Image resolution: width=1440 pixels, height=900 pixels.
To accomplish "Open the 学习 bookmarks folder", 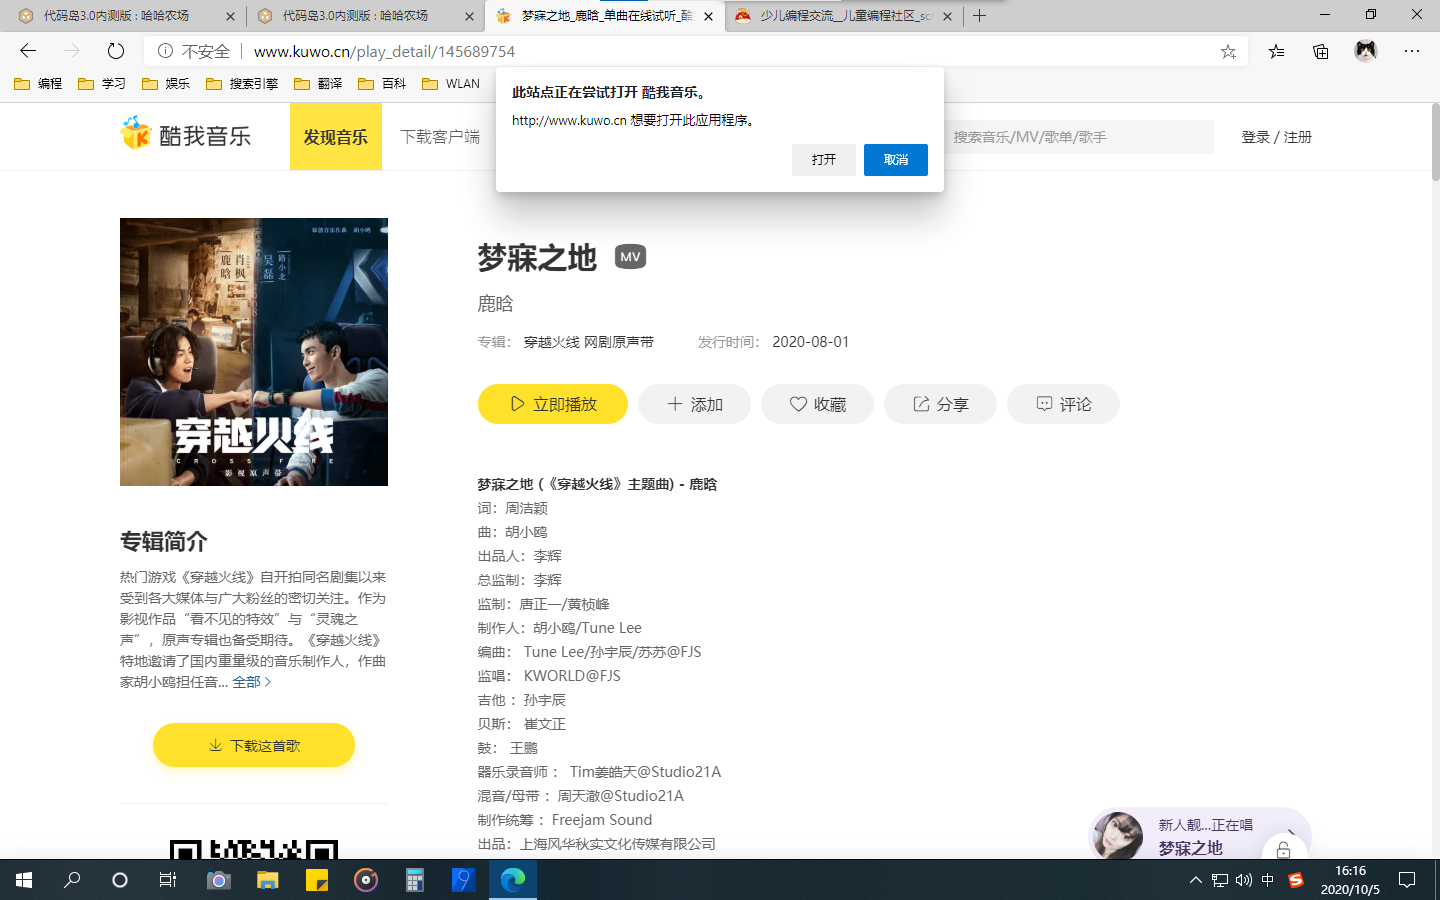I will click(x=102, y=84).
